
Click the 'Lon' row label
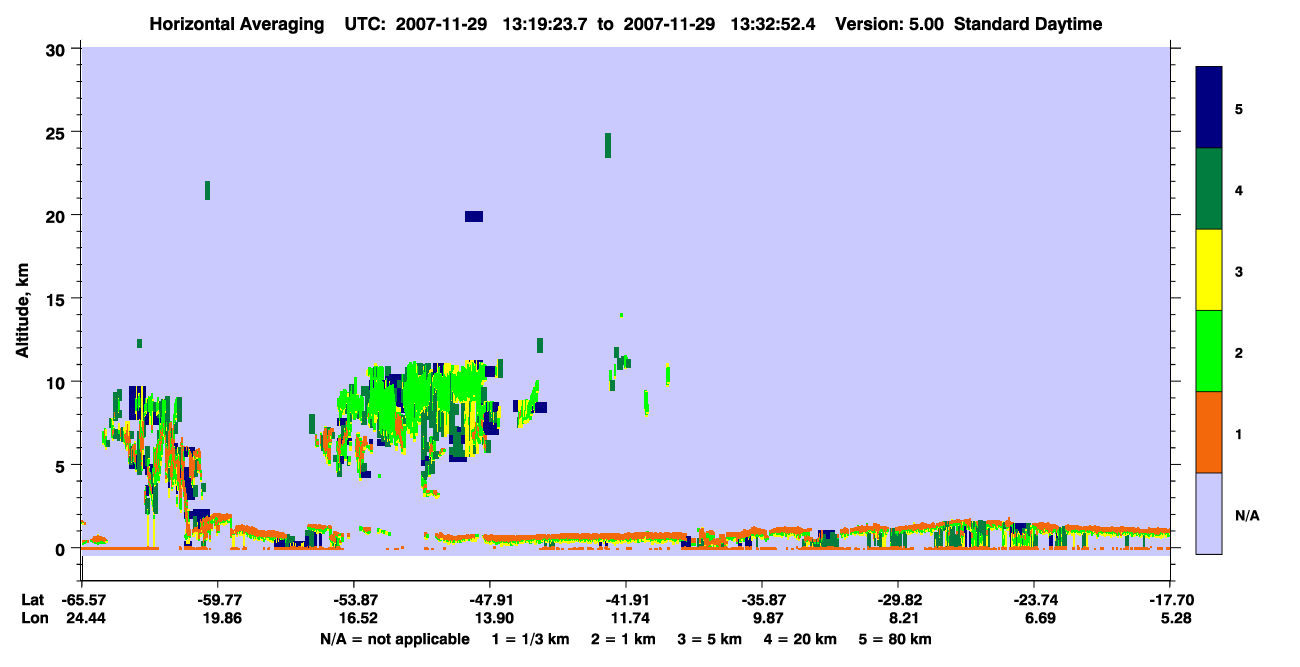pyautogui.click(x=33, y=619)
